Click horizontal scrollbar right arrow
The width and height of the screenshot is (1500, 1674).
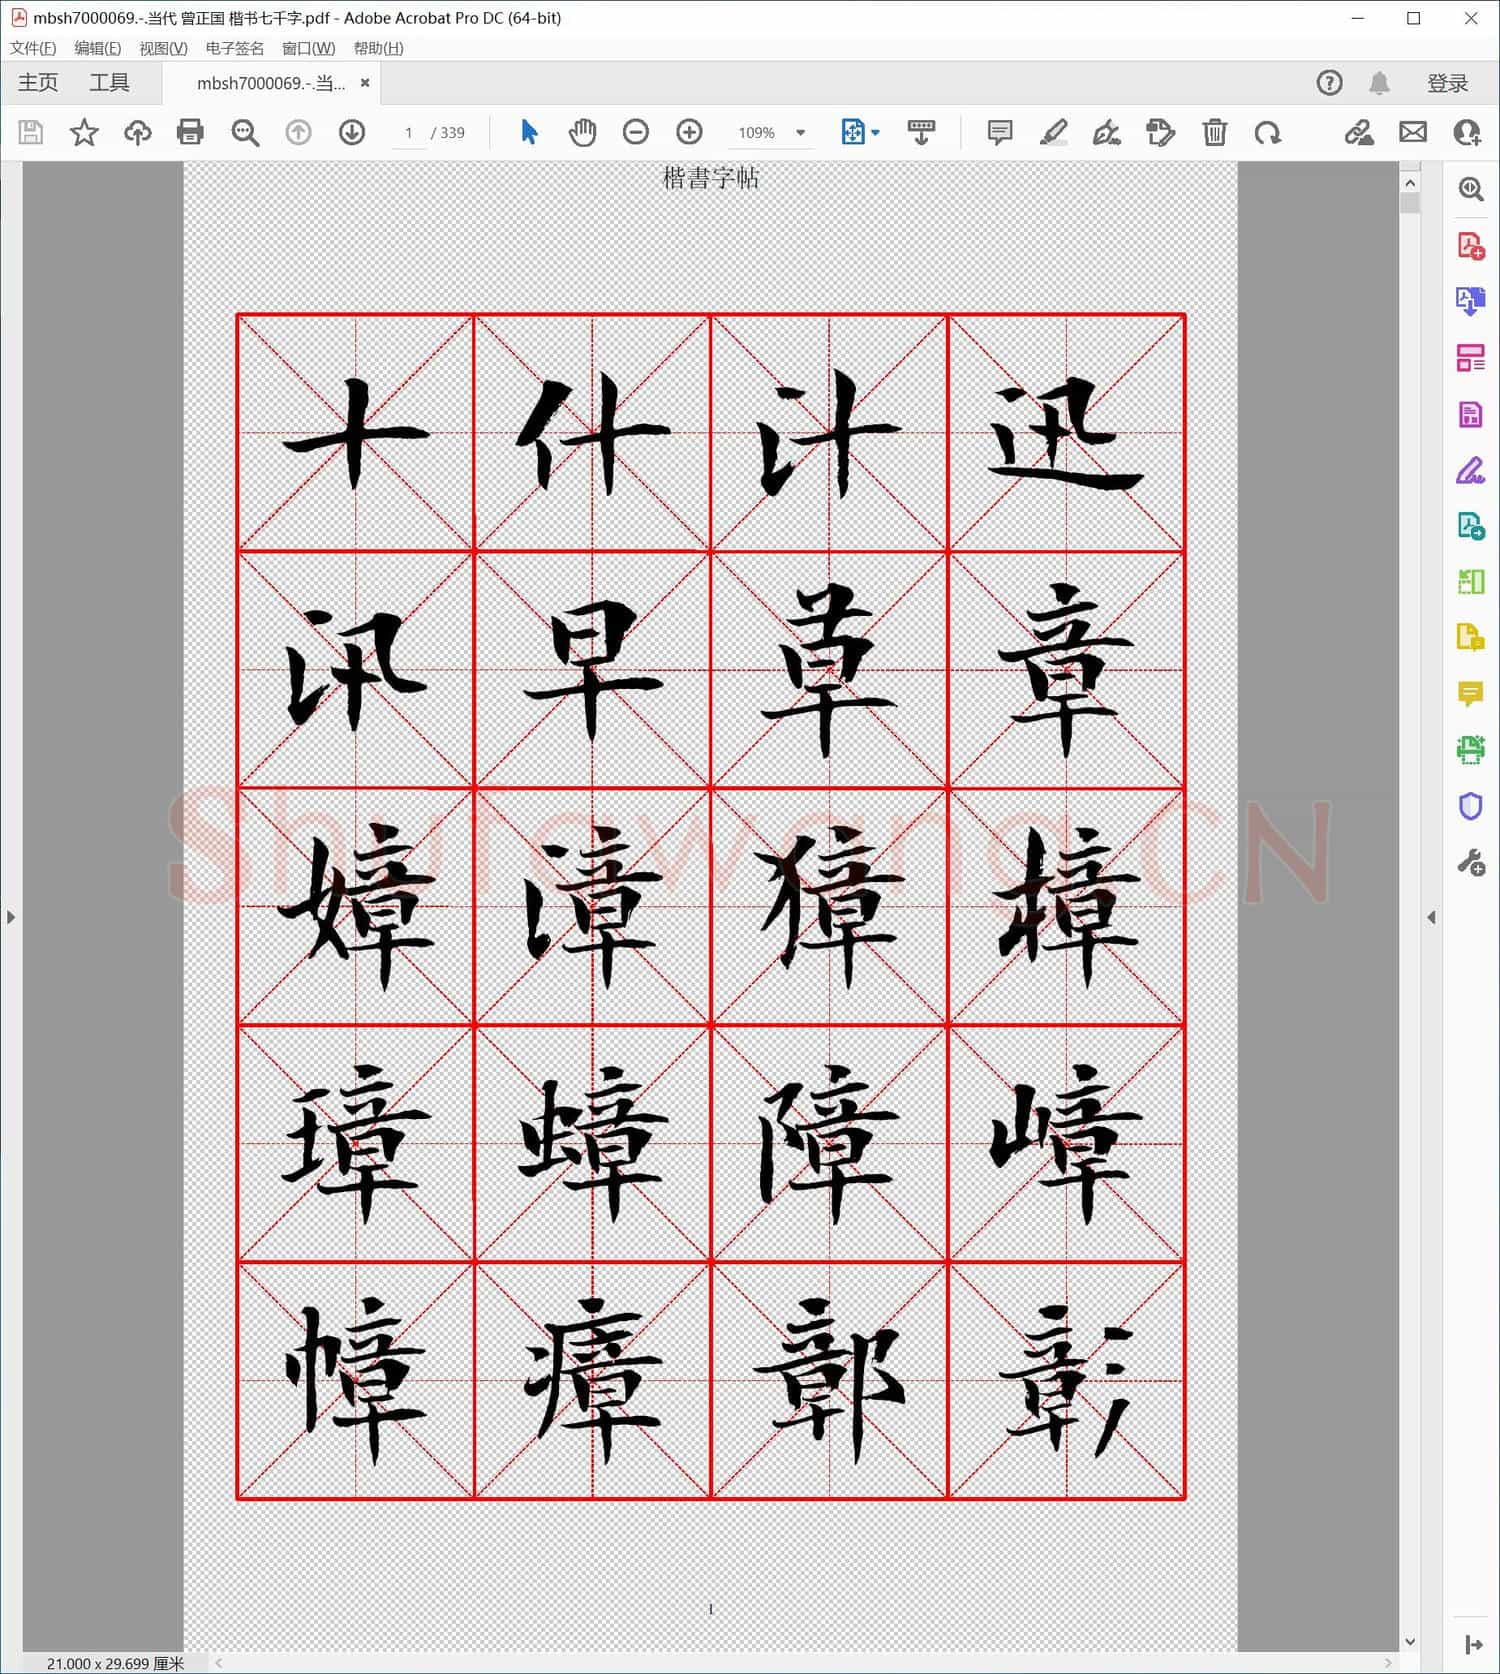coord(1388,1663)
